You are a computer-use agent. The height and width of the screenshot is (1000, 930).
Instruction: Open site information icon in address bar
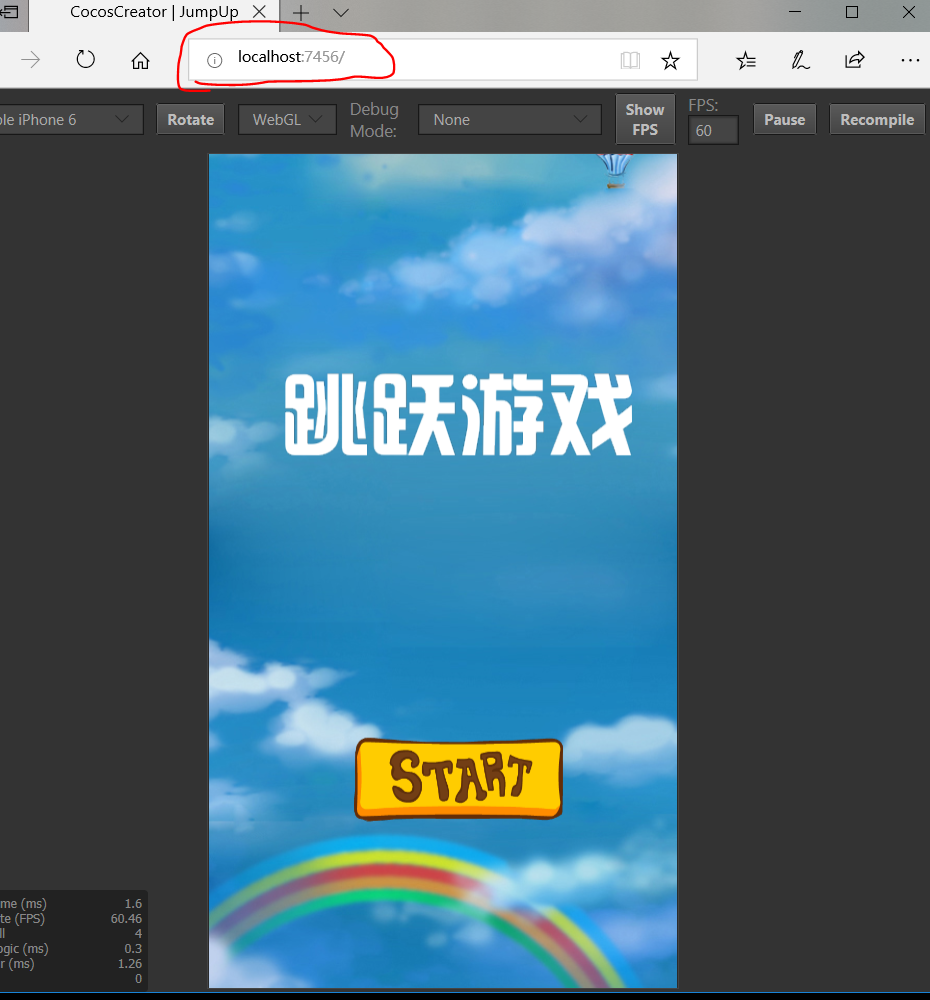pyautogui.click(x=214, y=61)
